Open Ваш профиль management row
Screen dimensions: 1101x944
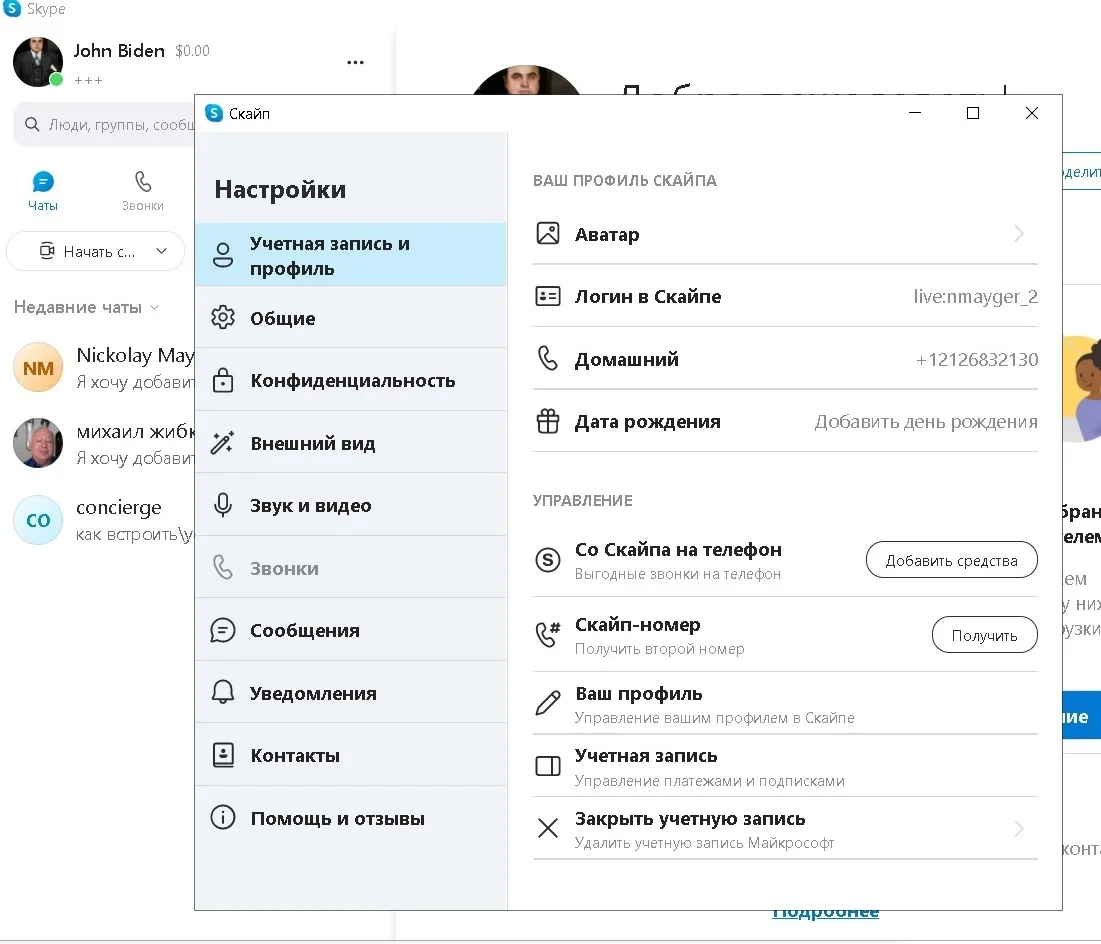tap(785, 704)
